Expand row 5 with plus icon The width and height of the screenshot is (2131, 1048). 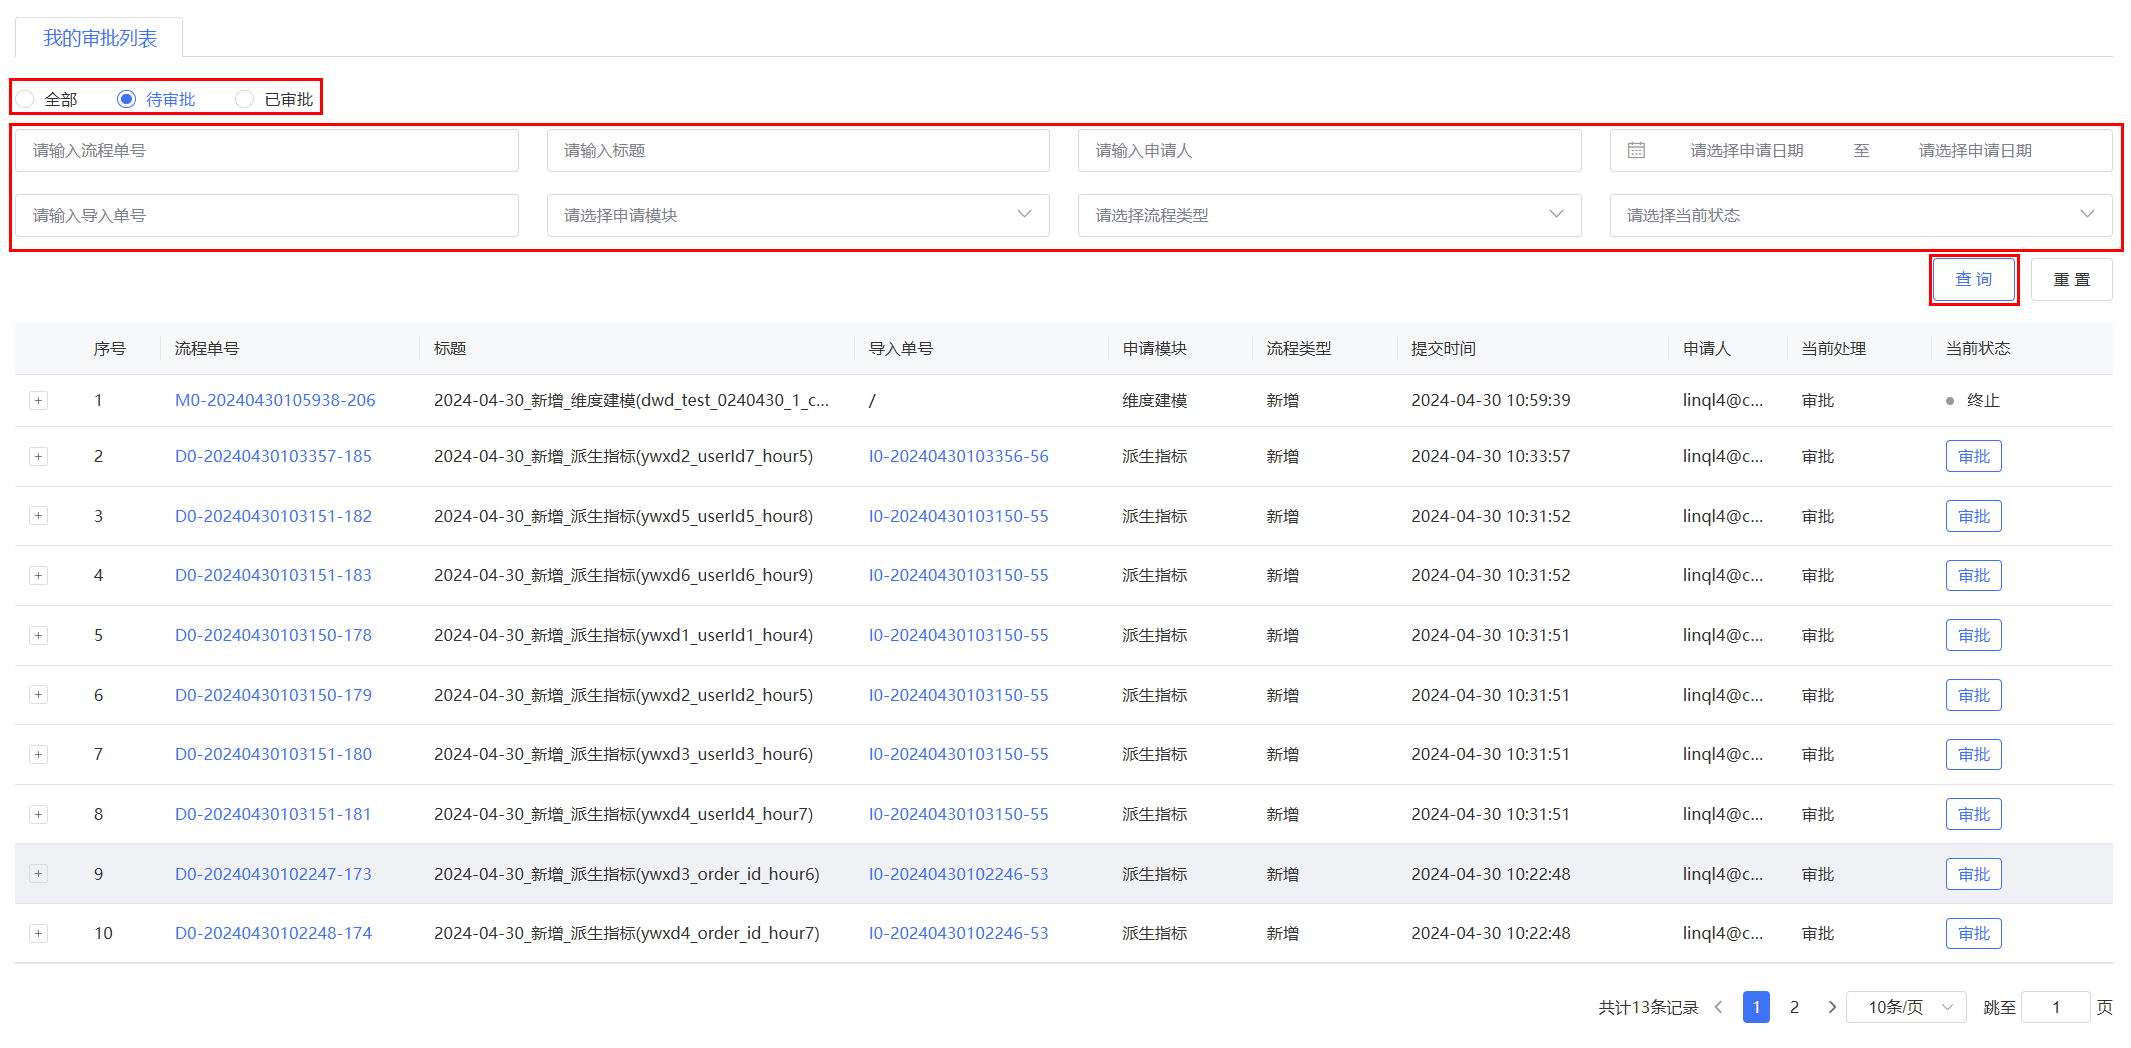pos(38,636)
